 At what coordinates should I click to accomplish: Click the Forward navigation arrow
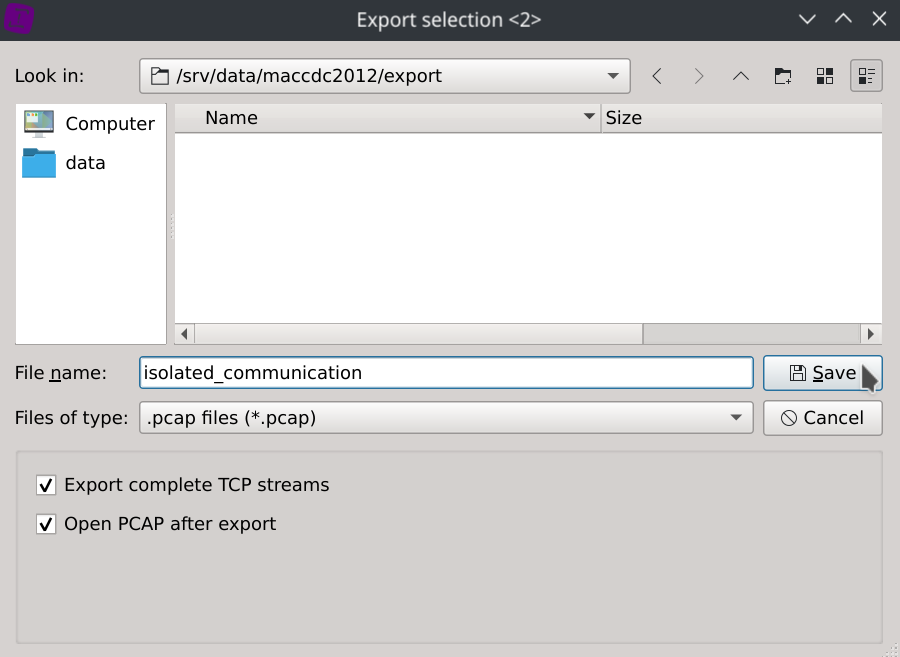pos(699,76)
